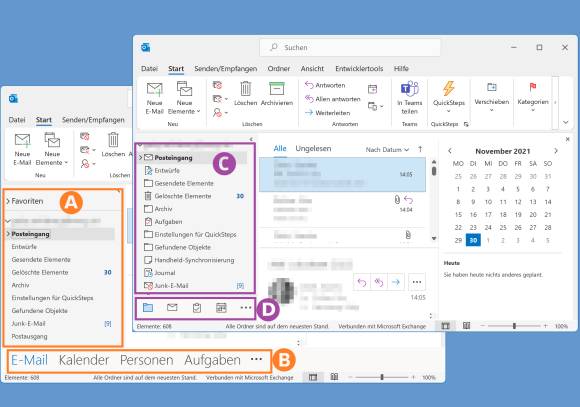Go to previous month in calendar
The height and width of the screenshot is (407, 580).
(450, 151)
